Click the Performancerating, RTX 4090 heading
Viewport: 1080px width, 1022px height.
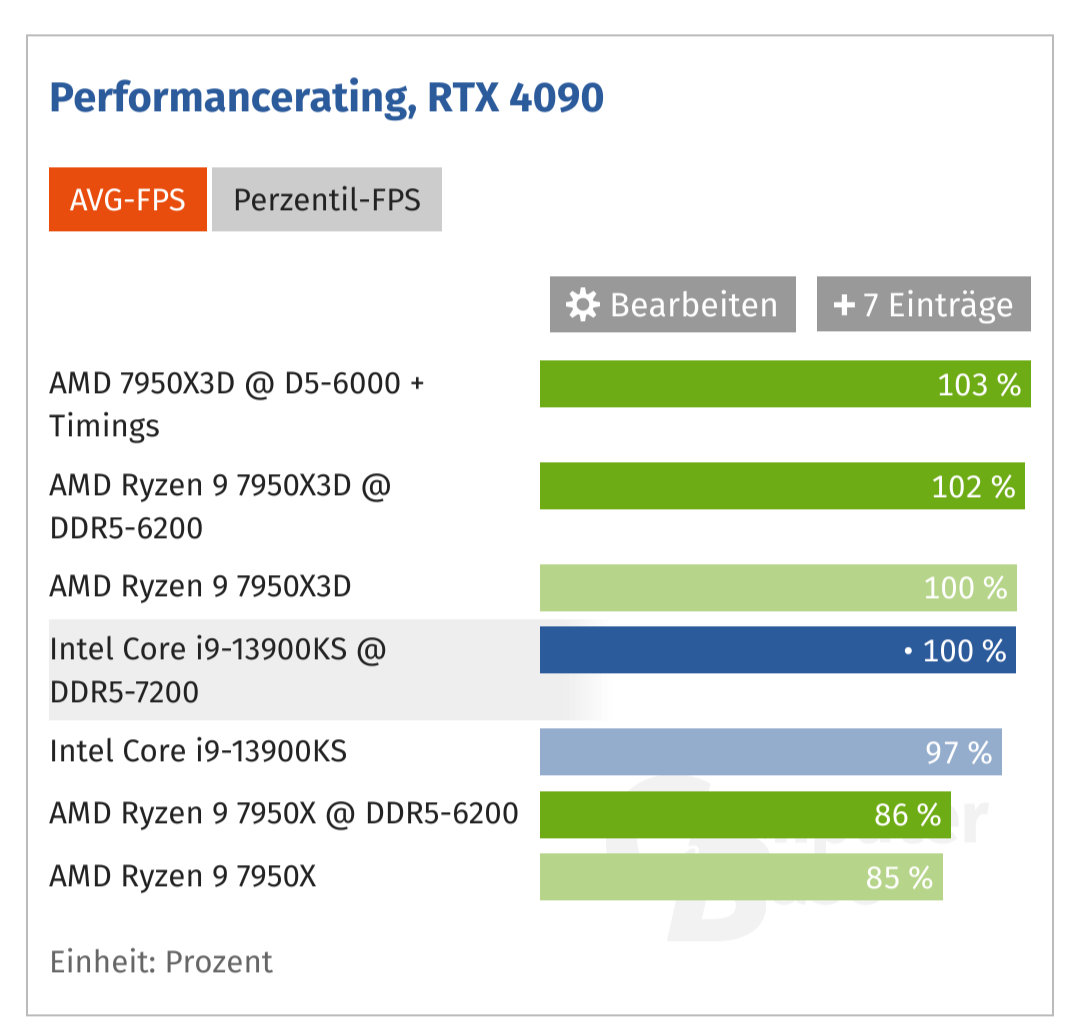click(x=326, y=97)
